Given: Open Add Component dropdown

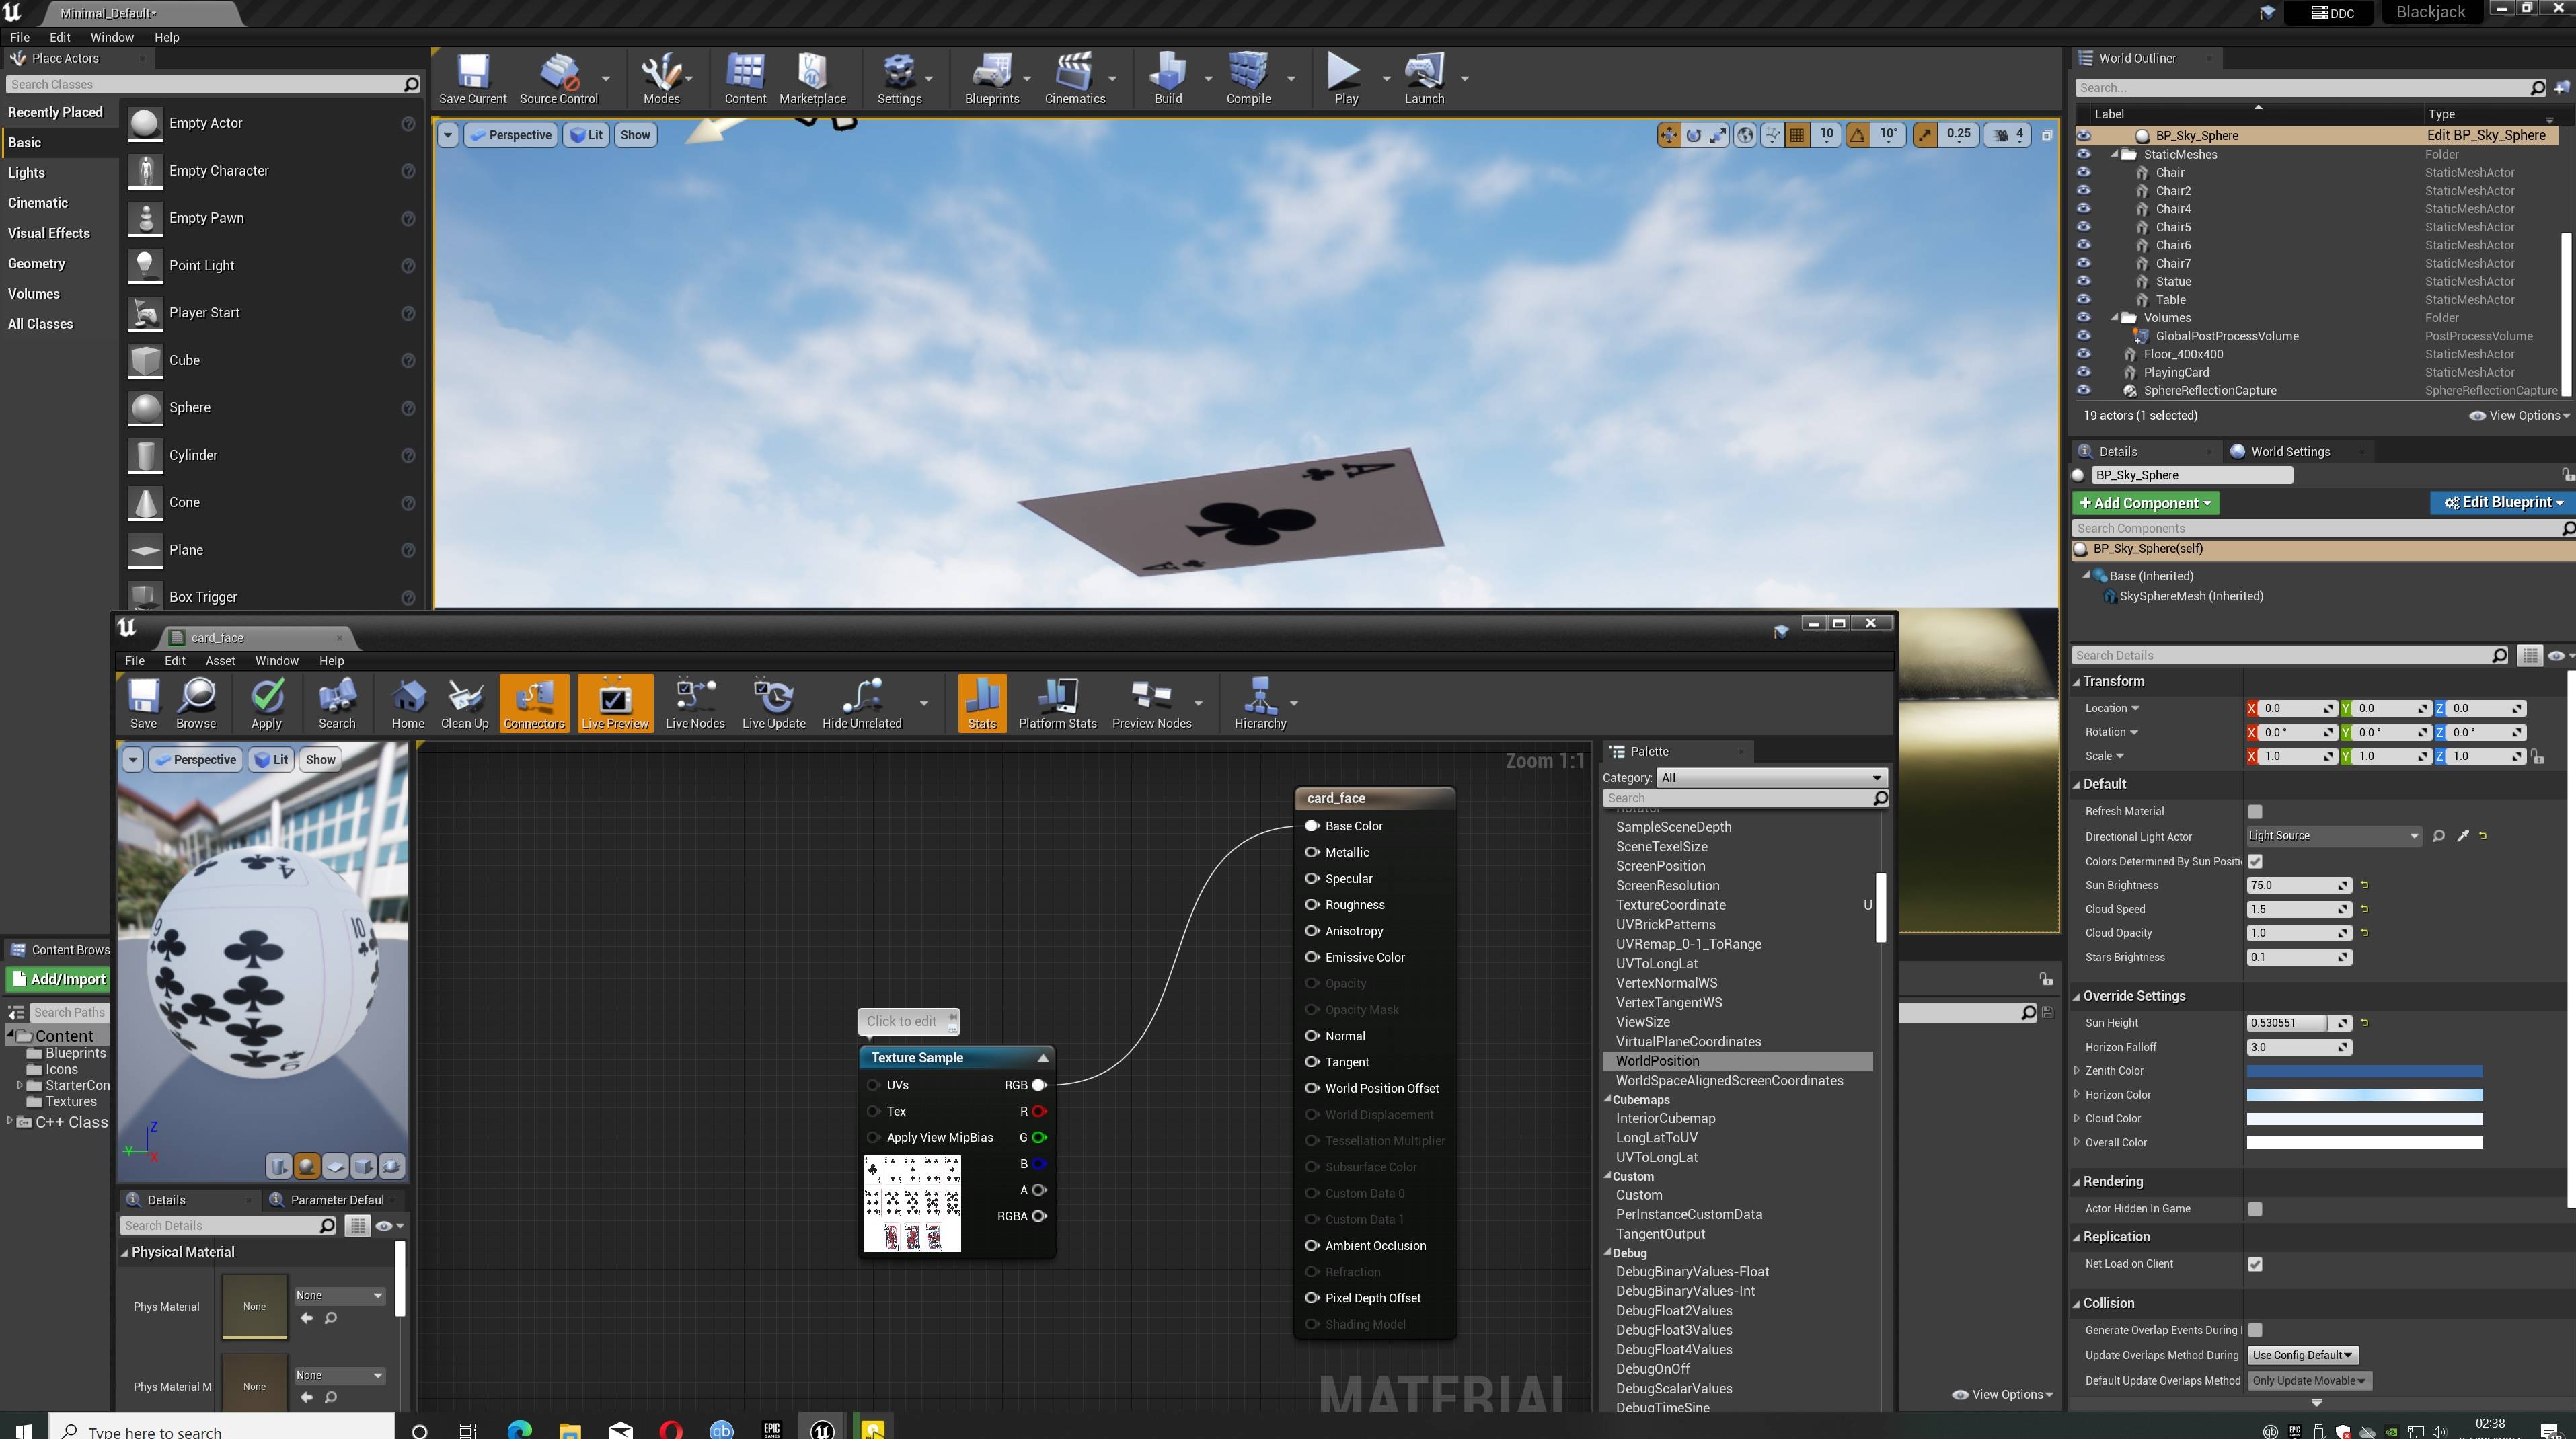Looking at the screenshot, I should pos(2145,503).
